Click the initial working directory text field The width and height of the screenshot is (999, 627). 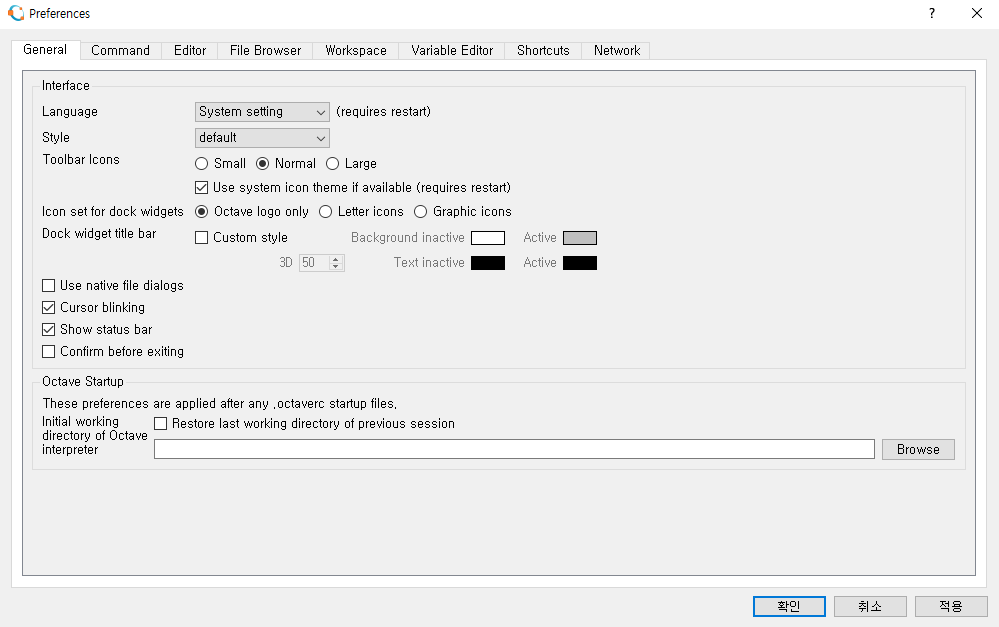click(514, 449)
